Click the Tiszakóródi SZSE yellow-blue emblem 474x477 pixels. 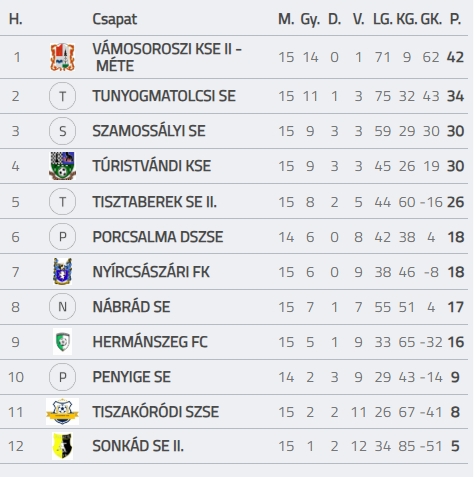(x=62, y=411)
